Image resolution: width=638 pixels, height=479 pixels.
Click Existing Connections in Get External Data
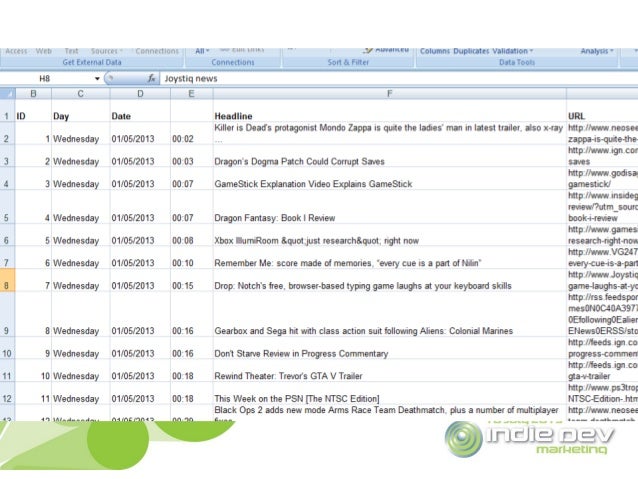157,51
